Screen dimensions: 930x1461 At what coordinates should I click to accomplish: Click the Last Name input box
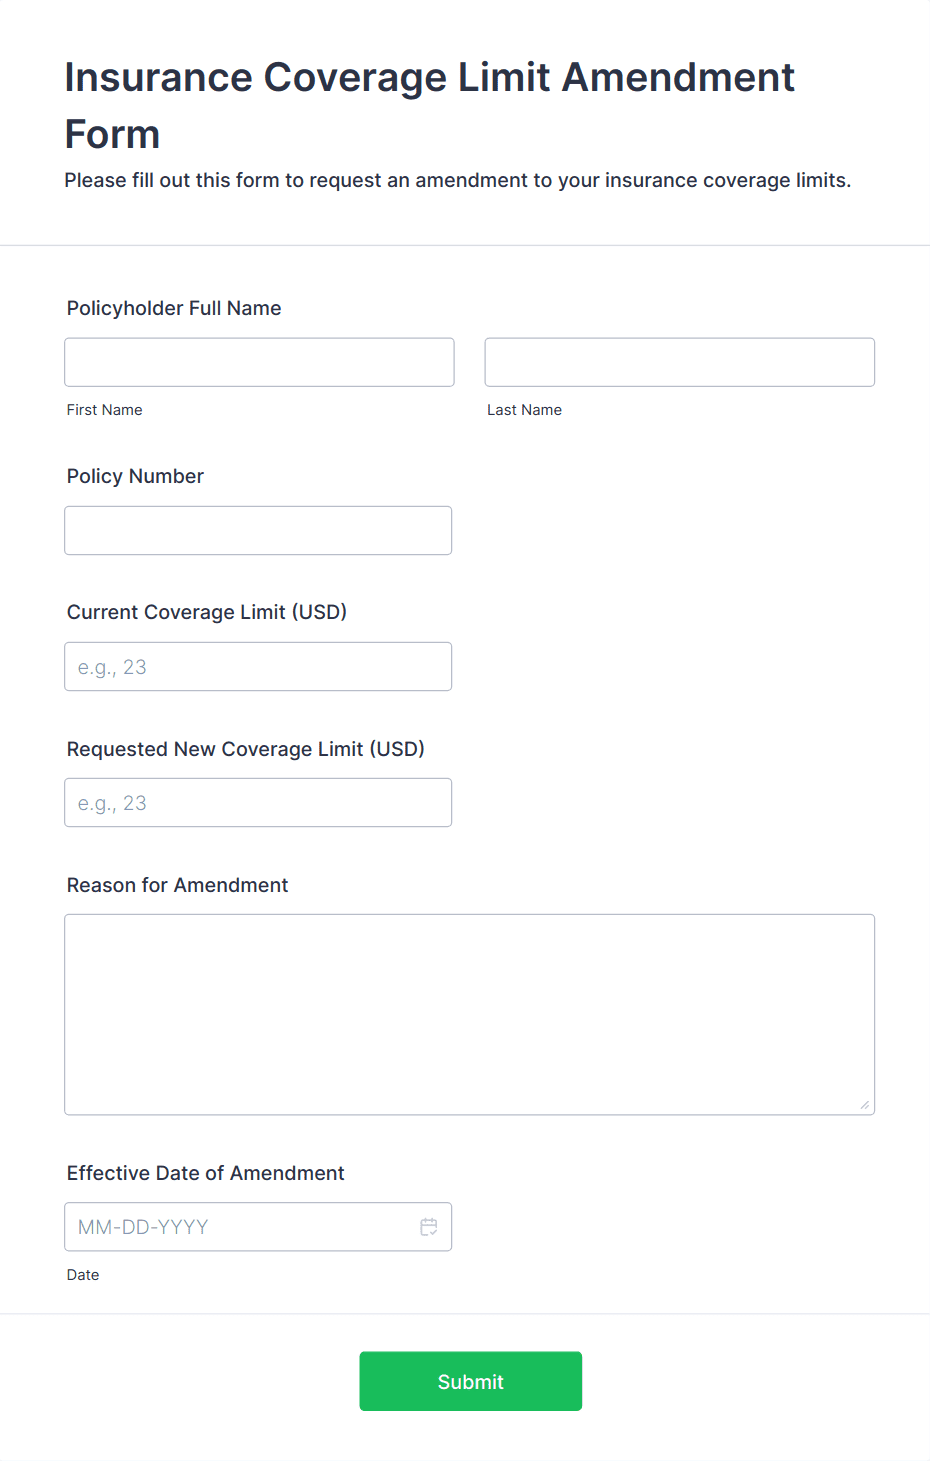coord(679,362)
